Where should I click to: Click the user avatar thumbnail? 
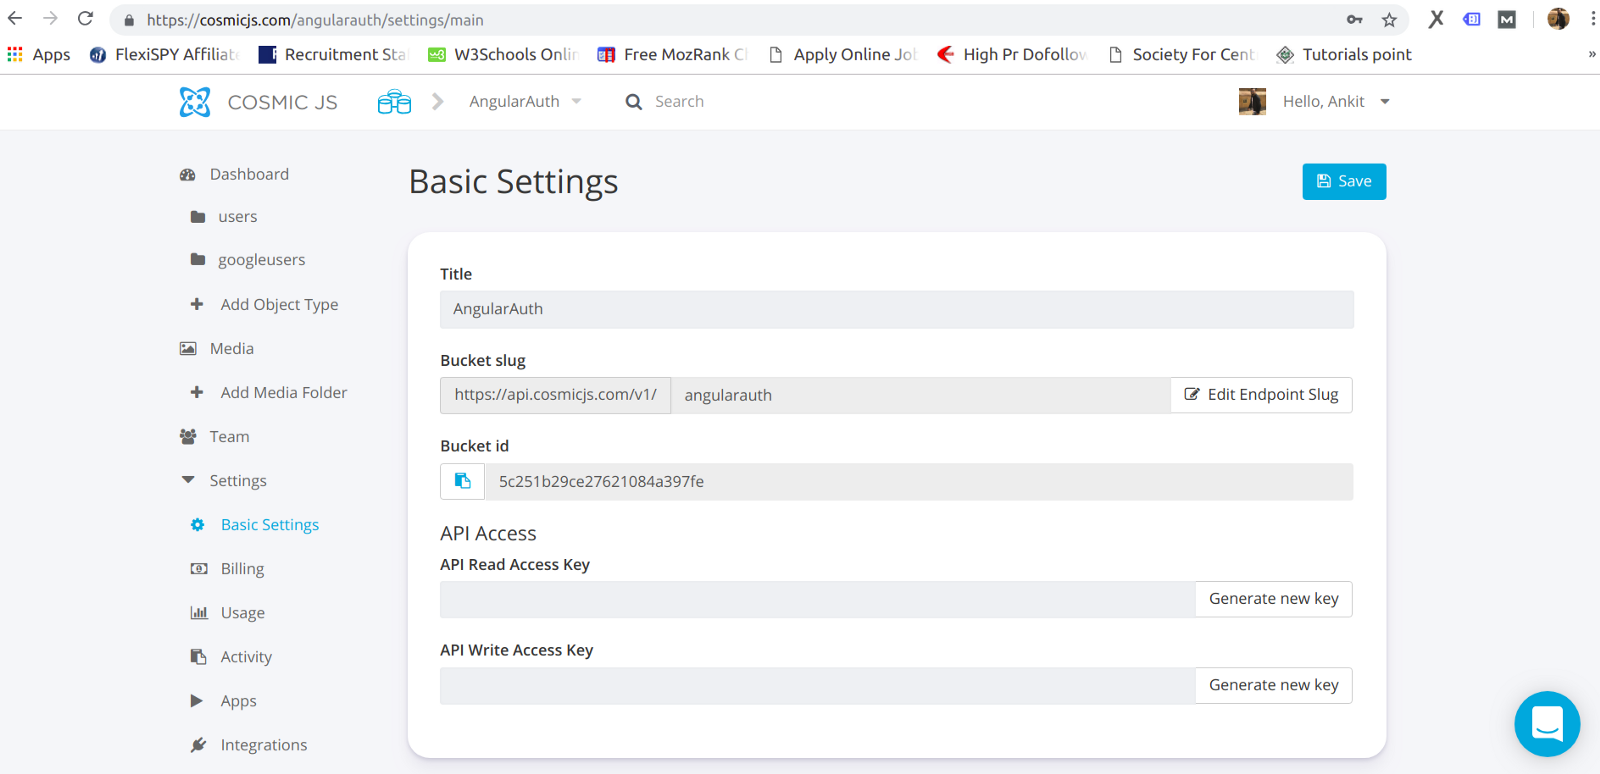(x=1252, y=102)
